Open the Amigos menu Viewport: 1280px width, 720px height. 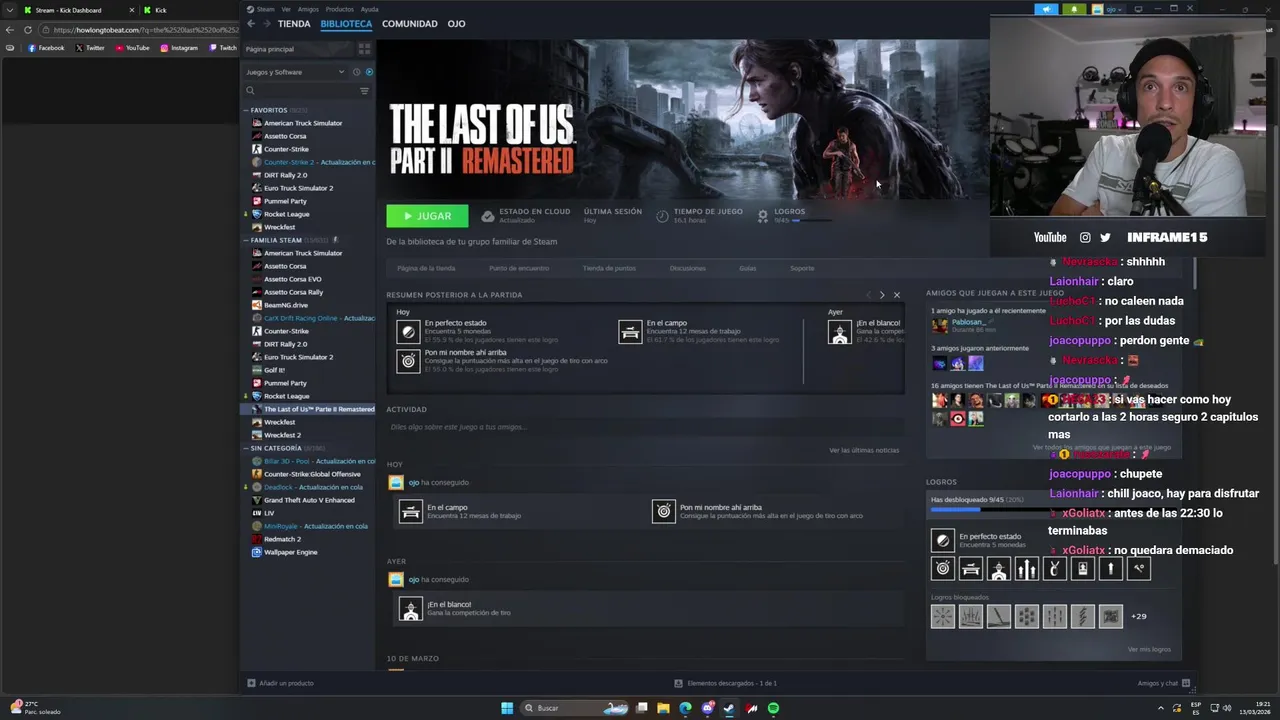pyautogui.click(x=308, y=9)
